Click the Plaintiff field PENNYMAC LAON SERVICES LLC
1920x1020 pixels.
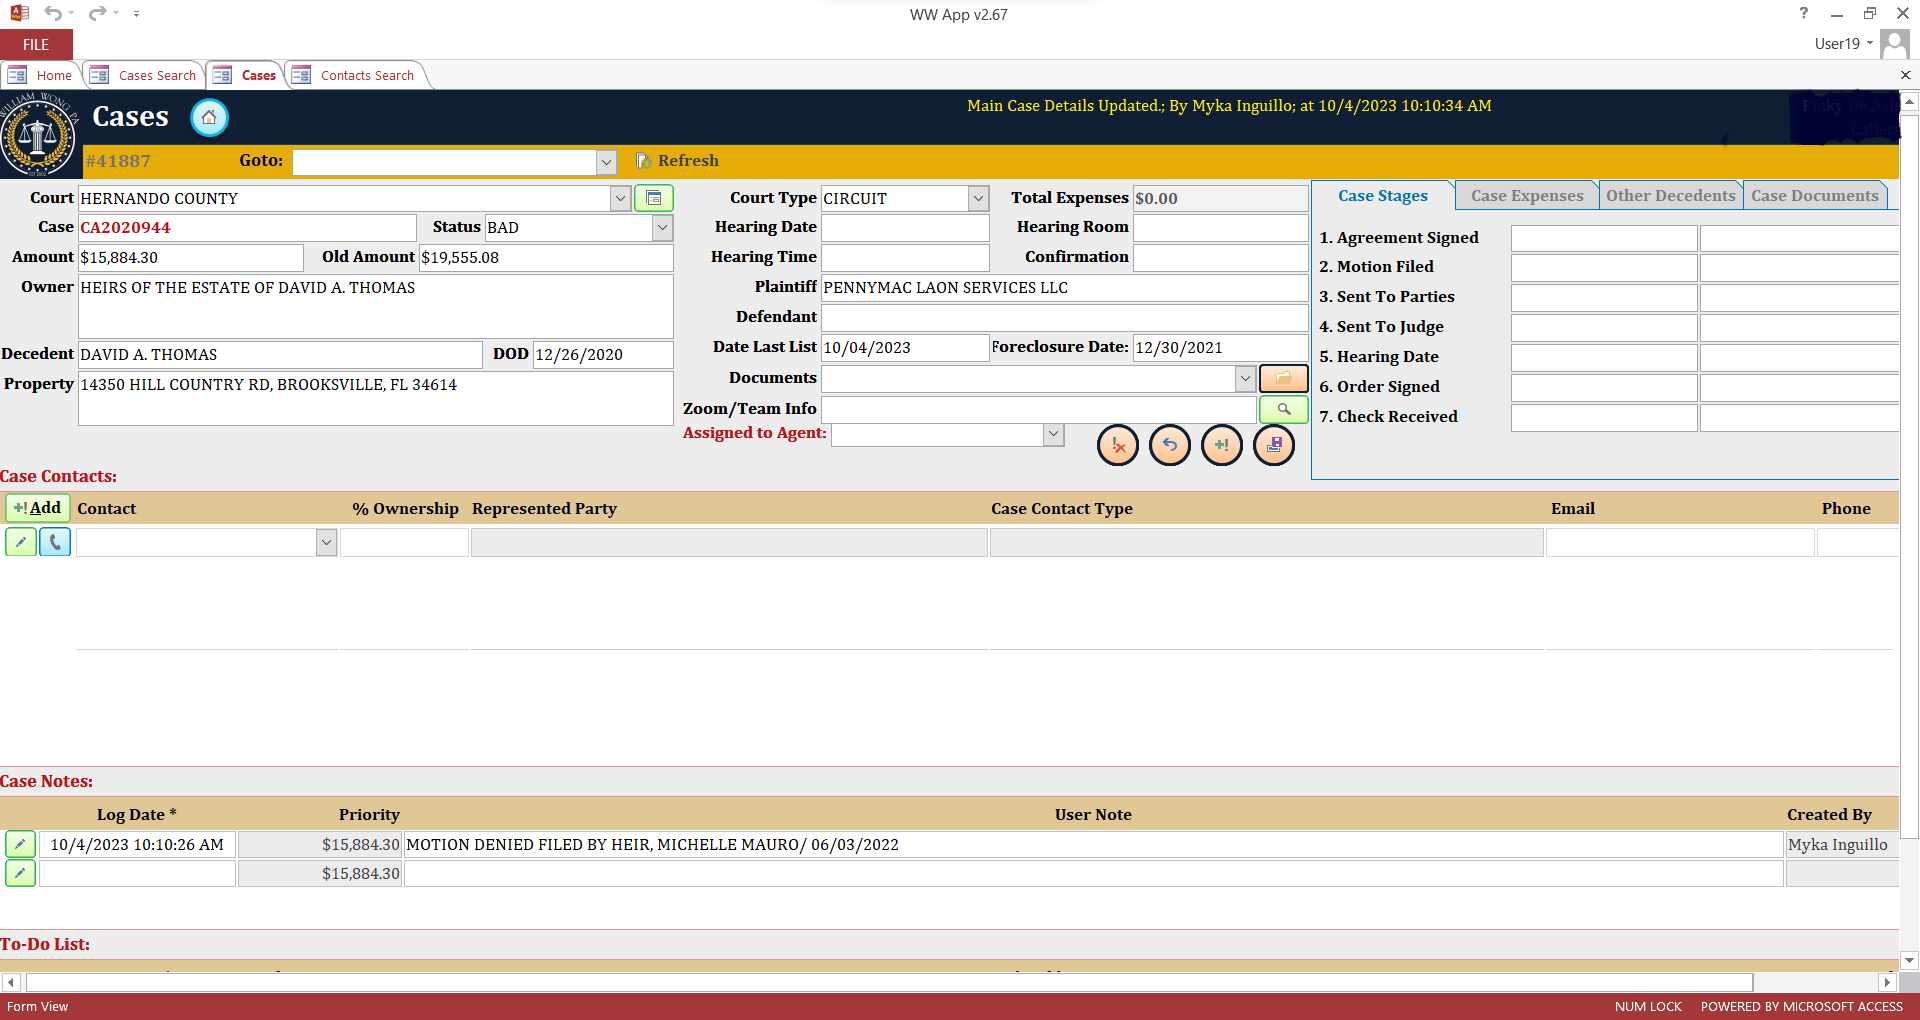(x=1064, y=288)
